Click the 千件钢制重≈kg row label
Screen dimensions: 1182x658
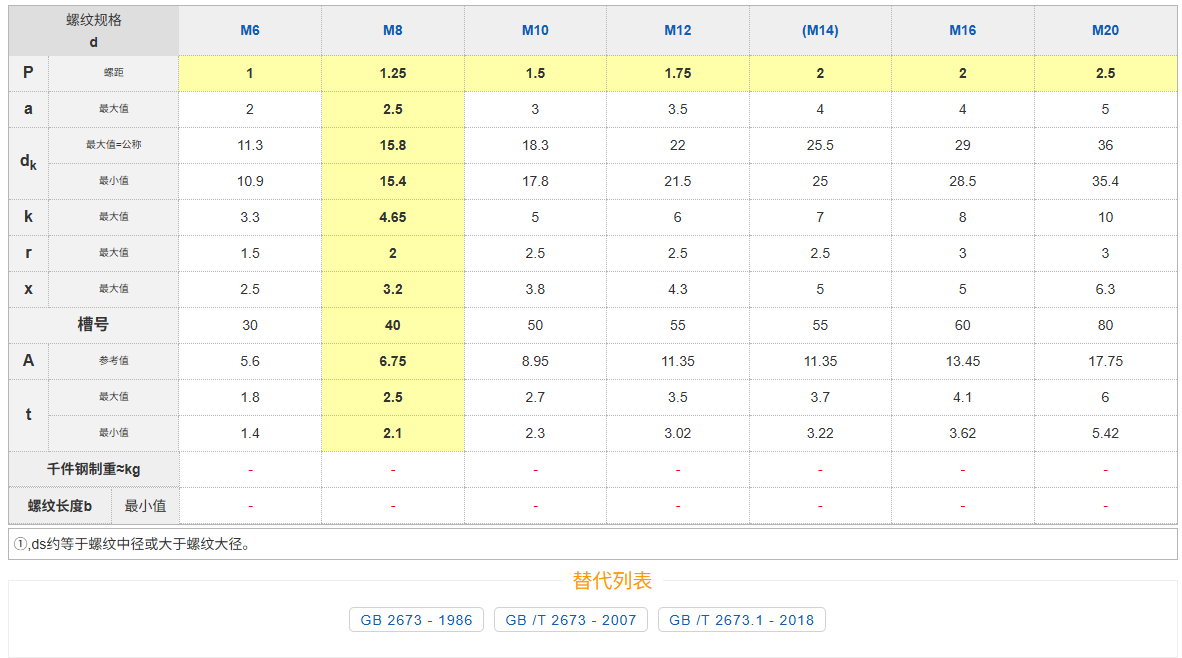(x=94, y=469)
